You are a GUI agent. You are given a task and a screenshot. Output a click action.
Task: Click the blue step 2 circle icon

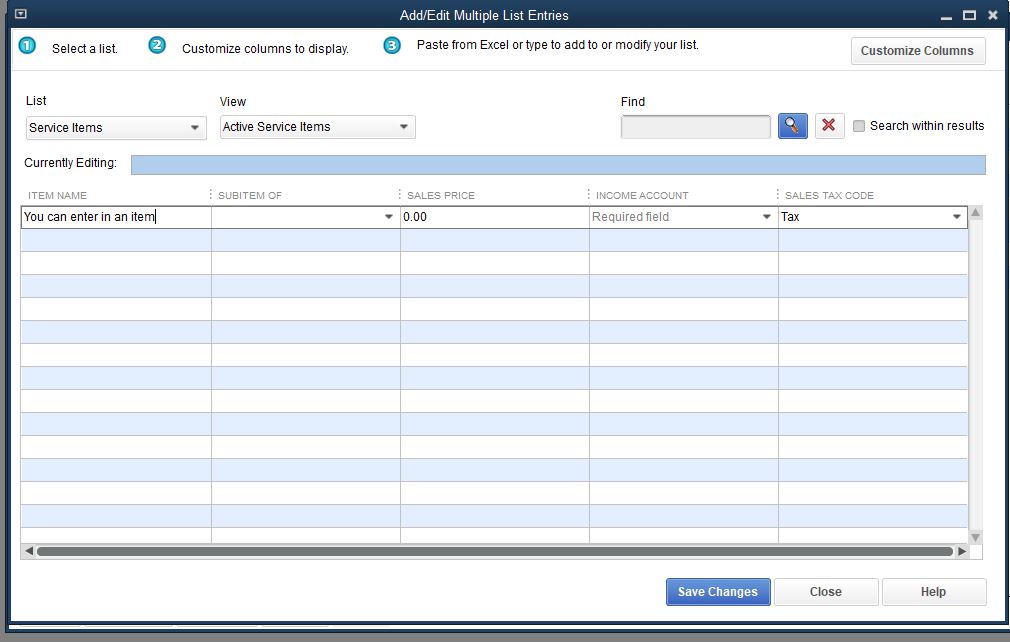[156, 45]
